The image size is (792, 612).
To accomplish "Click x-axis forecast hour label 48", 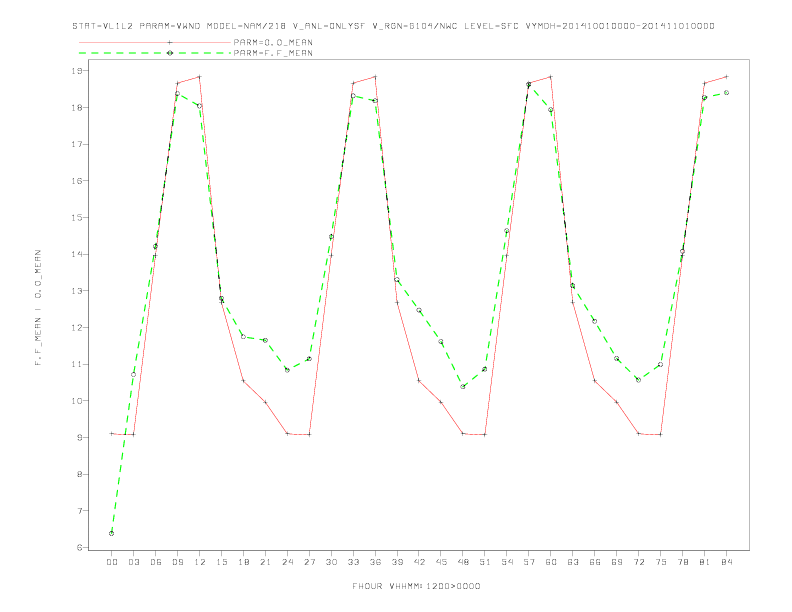I will click(x=463, y=562).
